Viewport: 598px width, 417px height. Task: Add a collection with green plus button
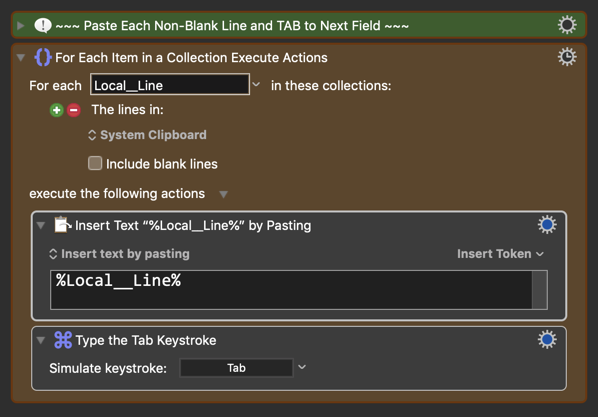click(x=56, y=110)
